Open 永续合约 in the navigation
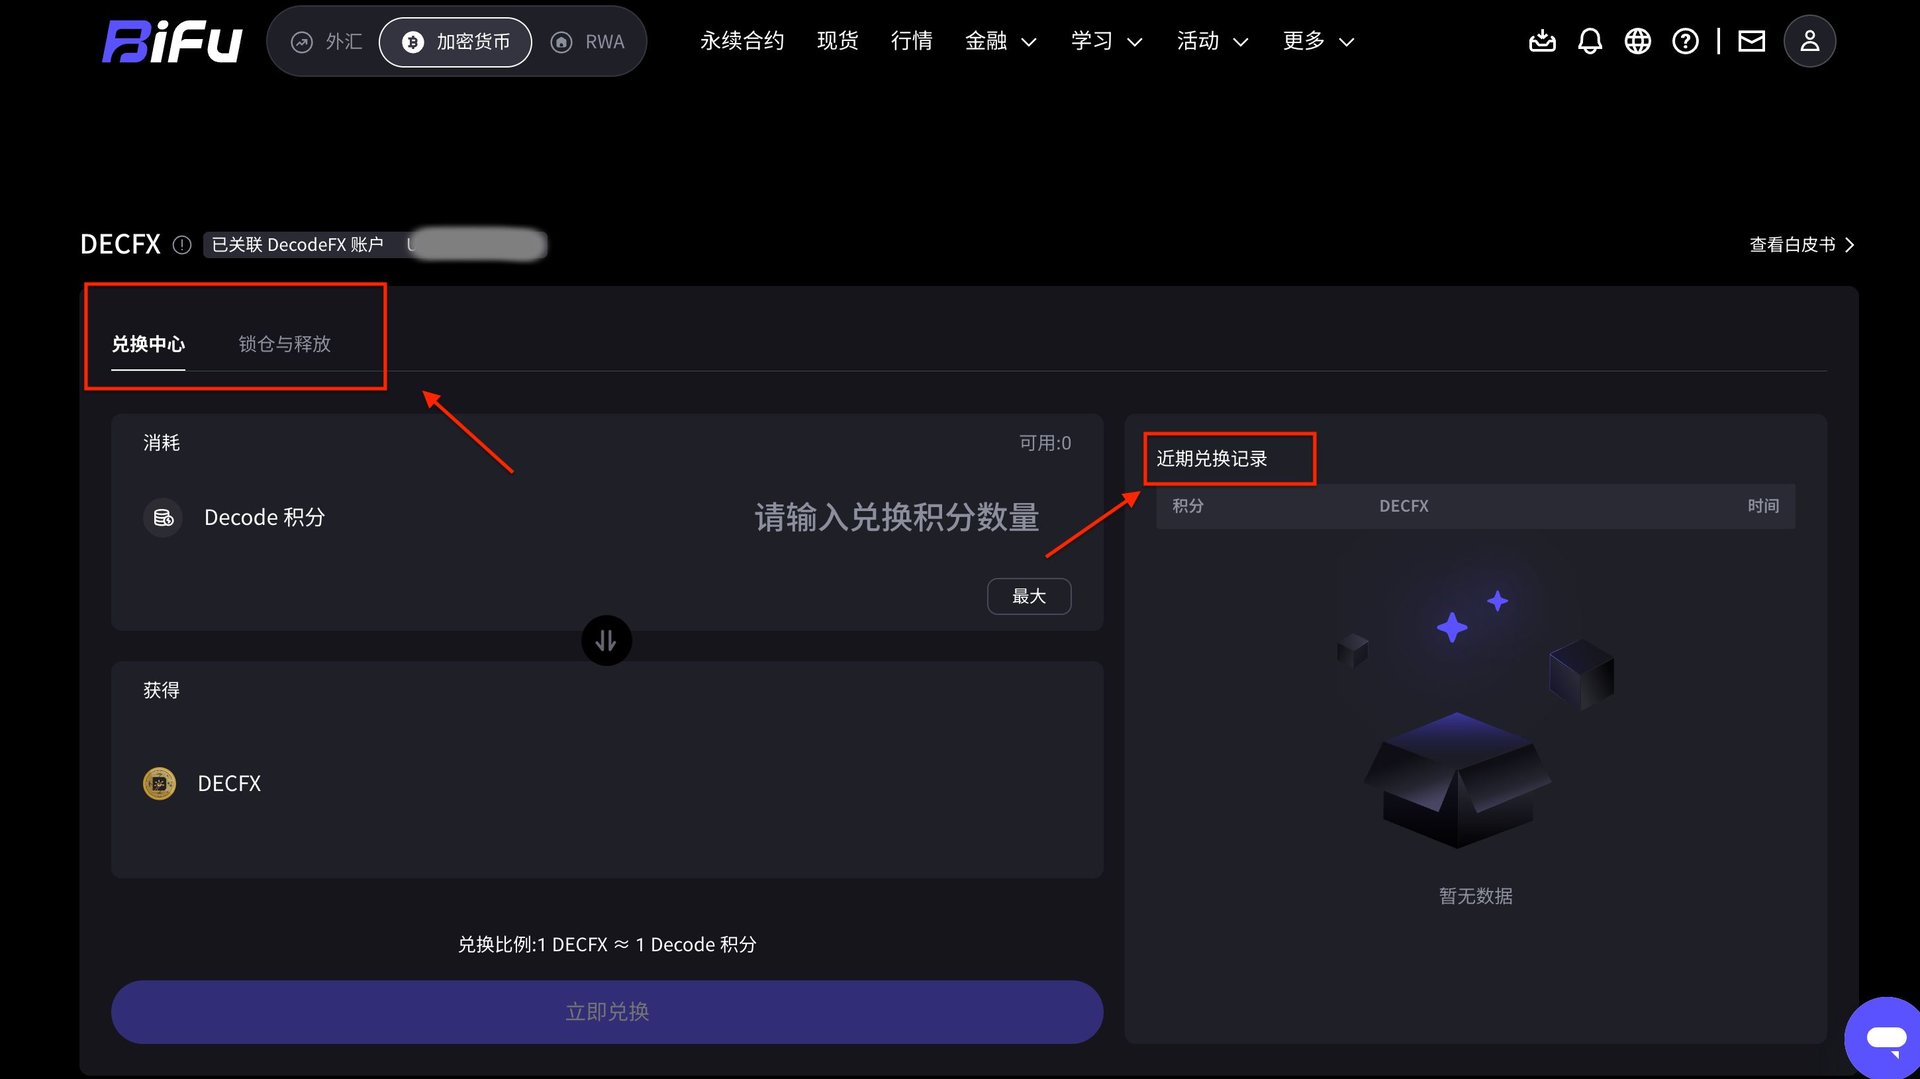The image size is (1920, 1079). pyautogui.click(x=742, y=42)
